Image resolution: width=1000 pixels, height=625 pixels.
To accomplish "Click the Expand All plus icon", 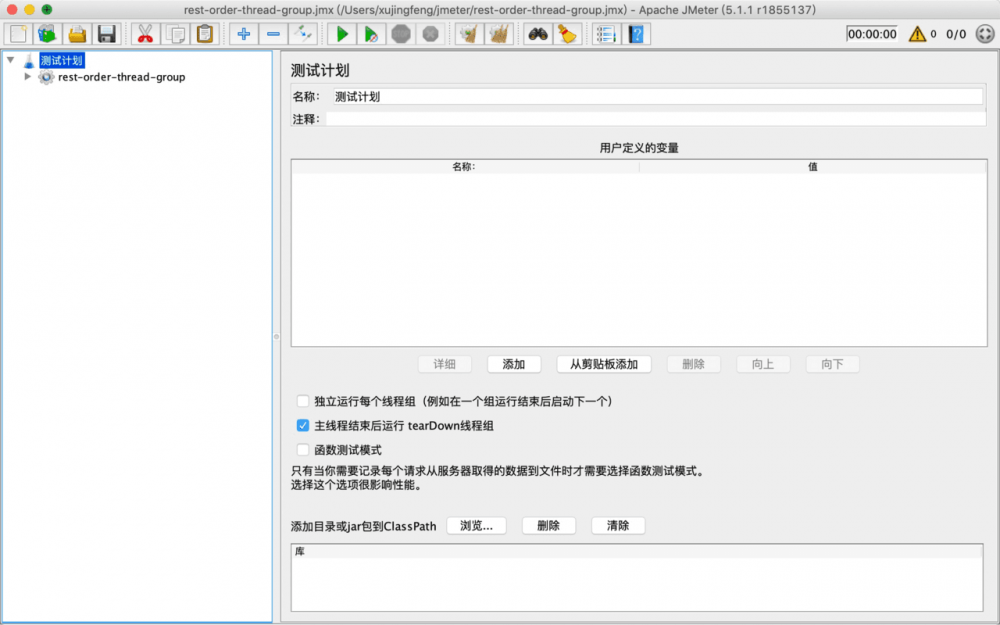I will click(x=243, y=33).
